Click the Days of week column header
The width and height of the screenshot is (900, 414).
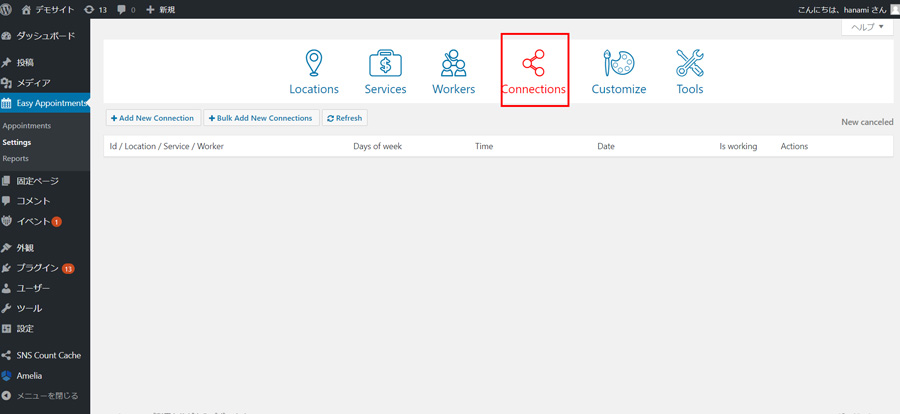point(378,146)
